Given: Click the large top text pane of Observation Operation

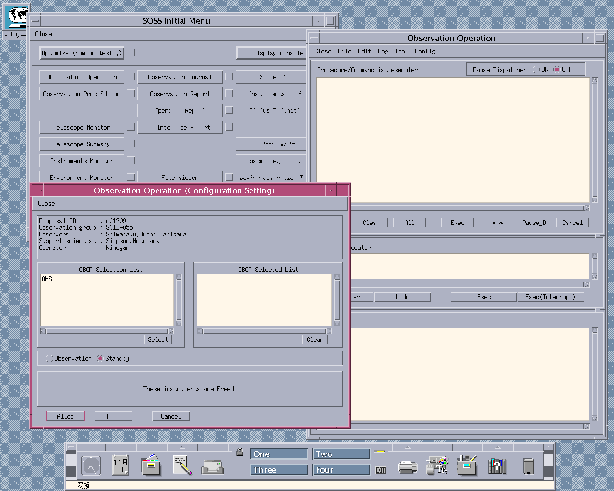Looking at the screenshot, I should [x=453, y=140].
